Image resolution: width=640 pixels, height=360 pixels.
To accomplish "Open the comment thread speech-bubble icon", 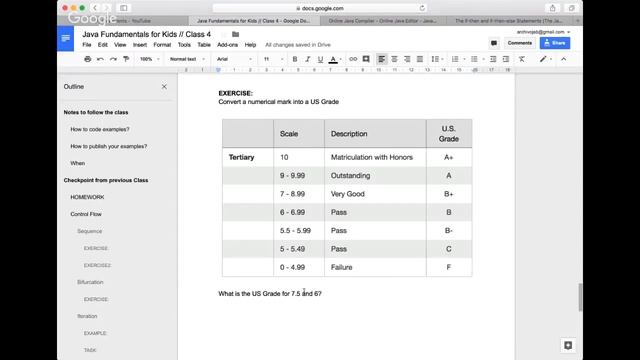I will tap(494, 43).
